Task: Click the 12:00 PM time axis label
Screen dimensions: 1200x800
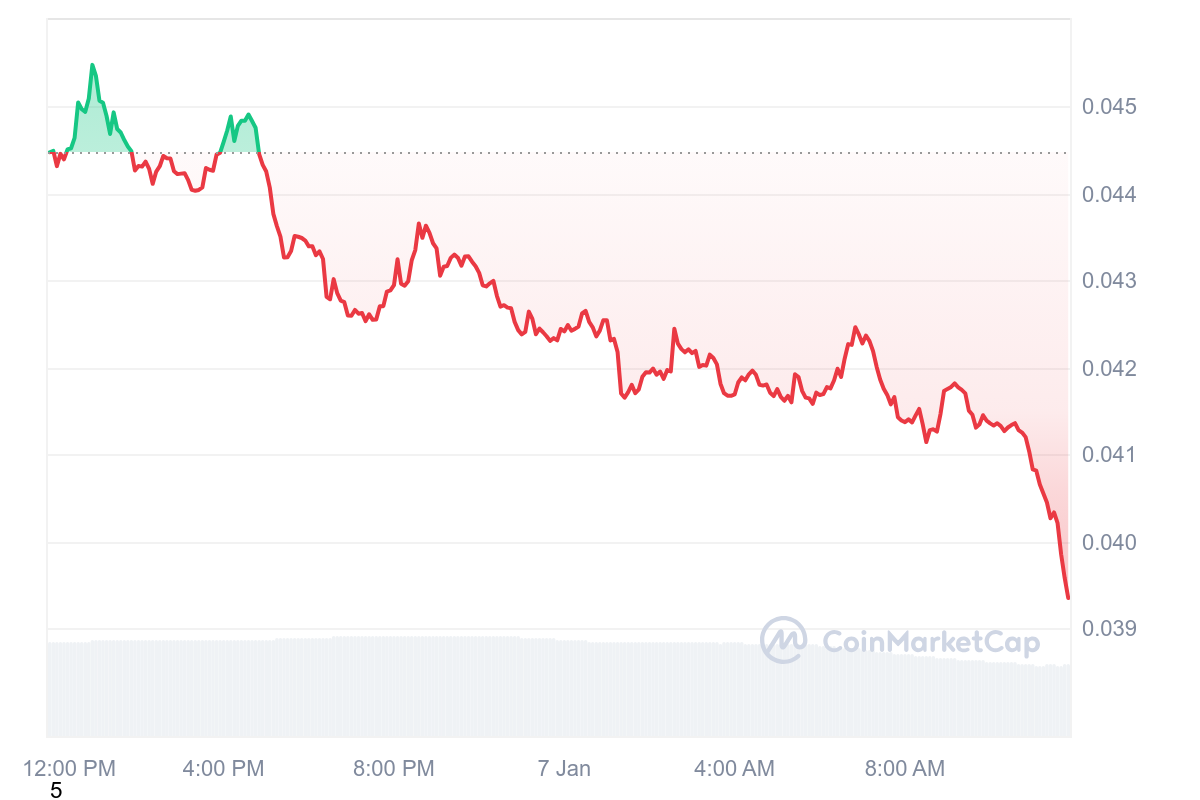Action: [70, 768]
